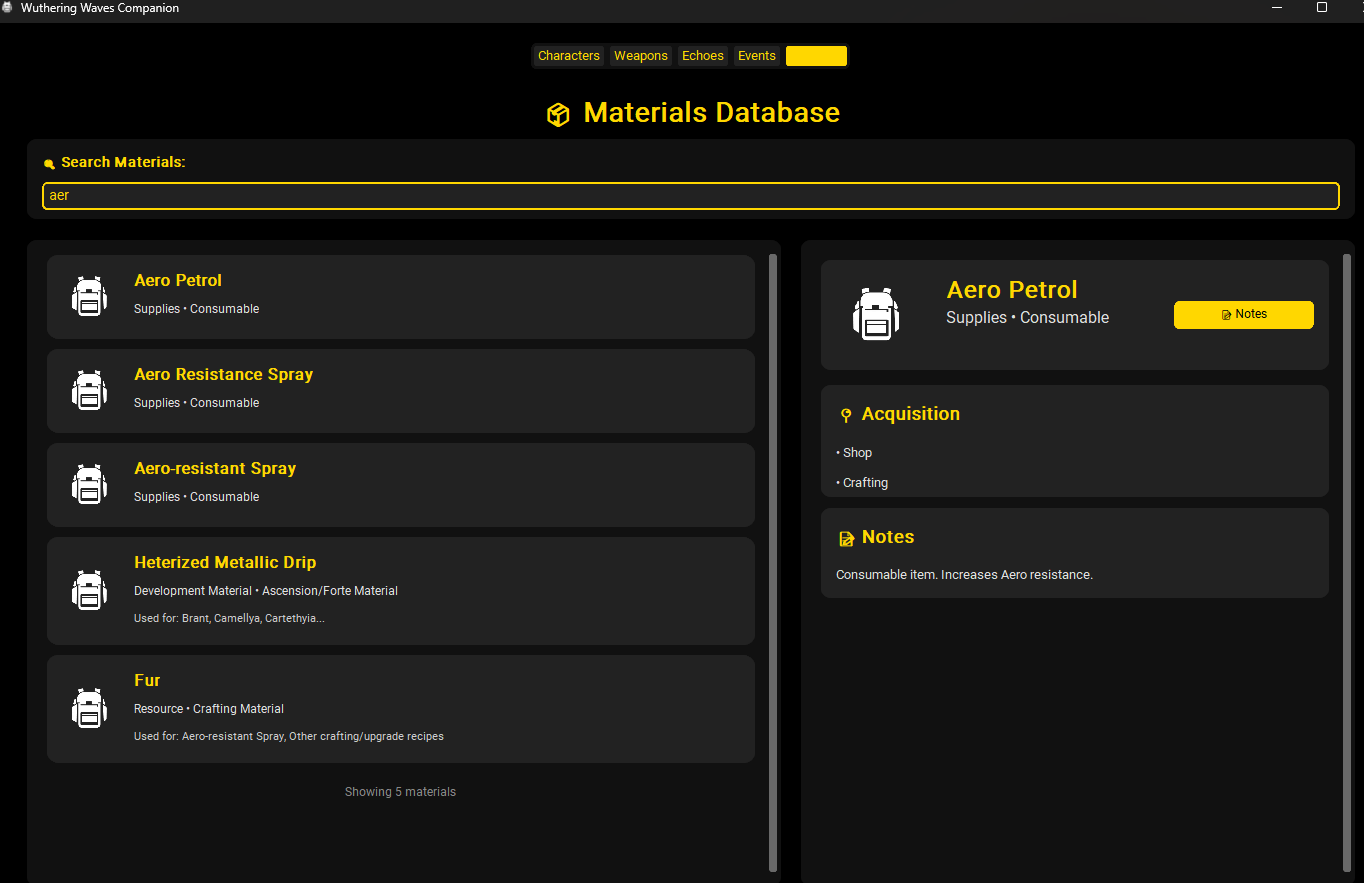The height and width of the screenshot is (883, 1364).
Task: Click the pin icon beside Acquisition heading
Action: pyautogui.click(x=846, y=415)
